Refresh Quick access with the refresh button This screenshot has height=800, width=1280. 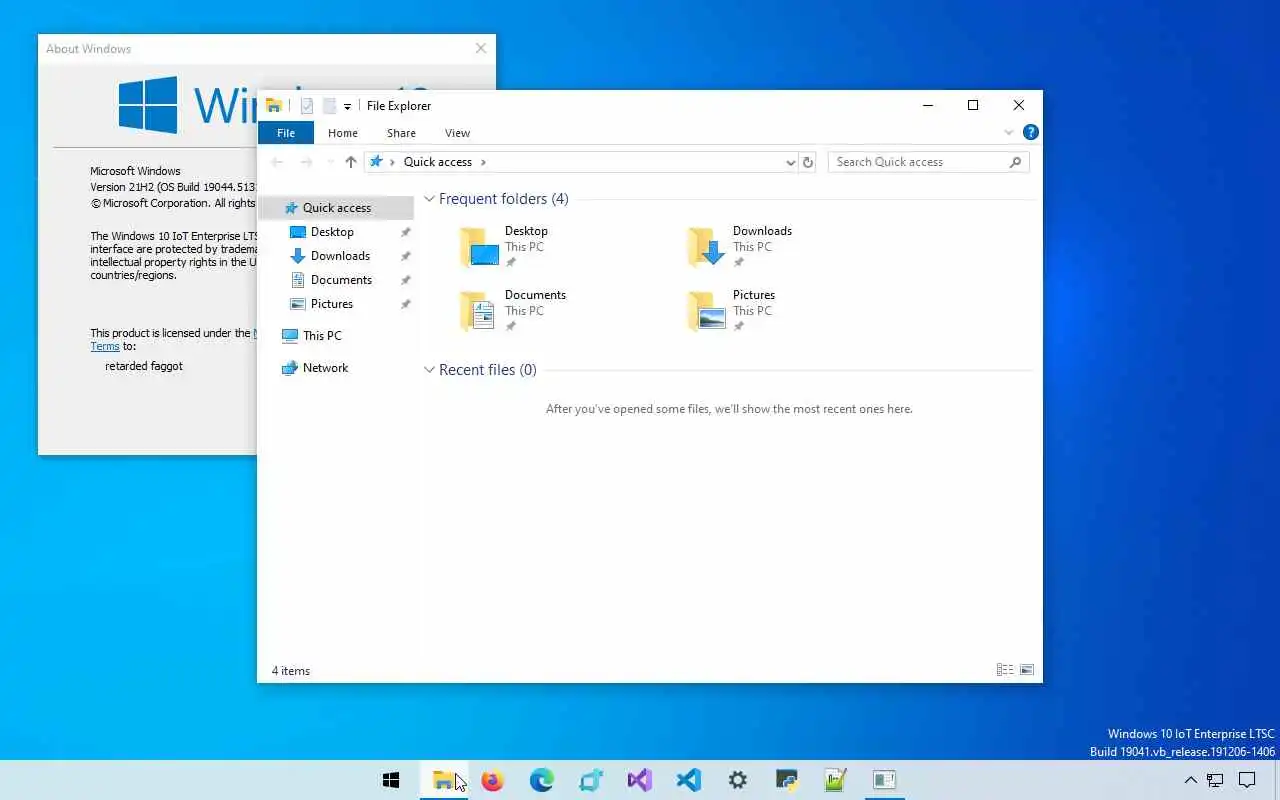(808, 162)
